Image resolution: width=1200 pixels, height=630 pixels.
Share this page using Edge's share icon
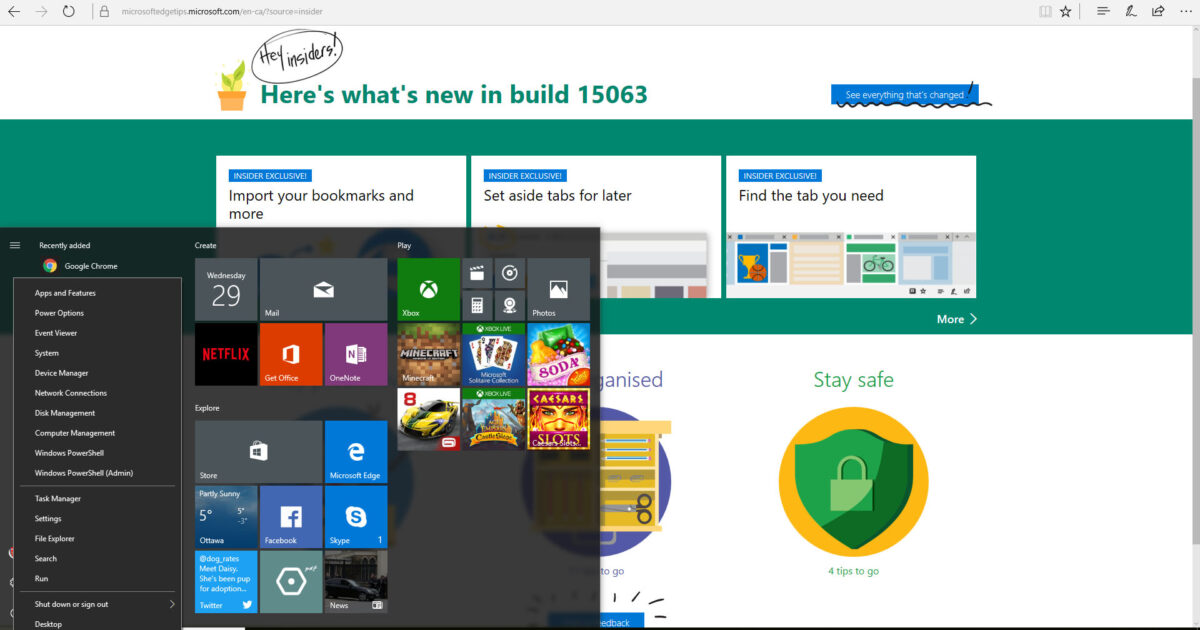click(1157, 11)
